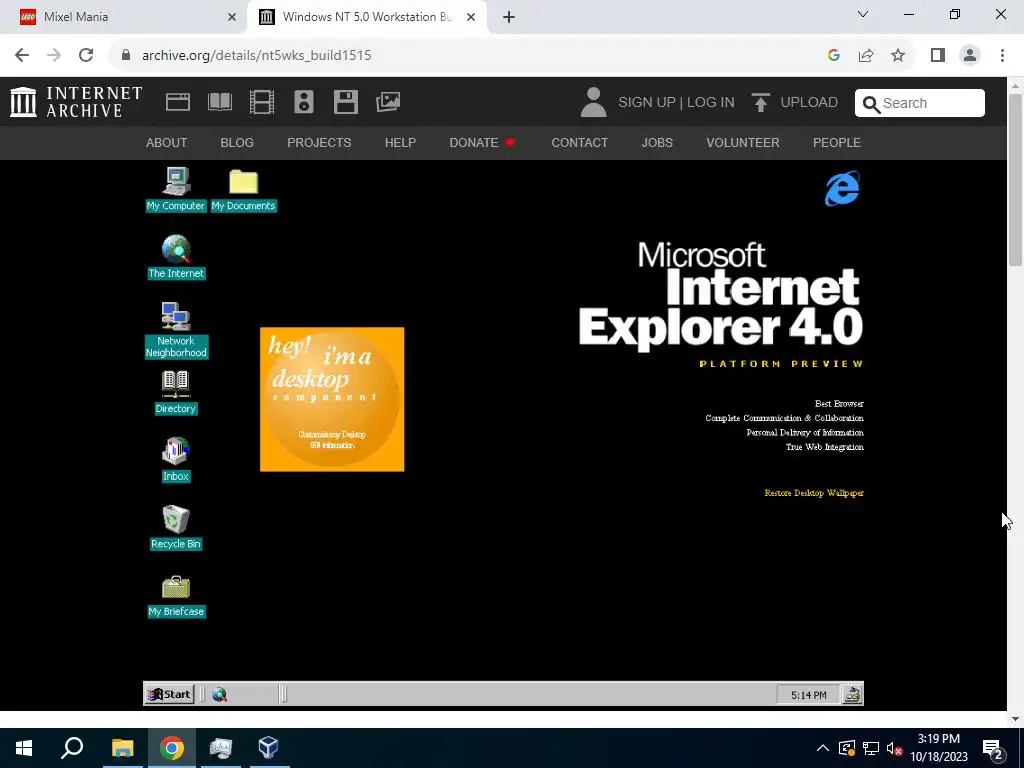Open the BLOG menu item

237,142
